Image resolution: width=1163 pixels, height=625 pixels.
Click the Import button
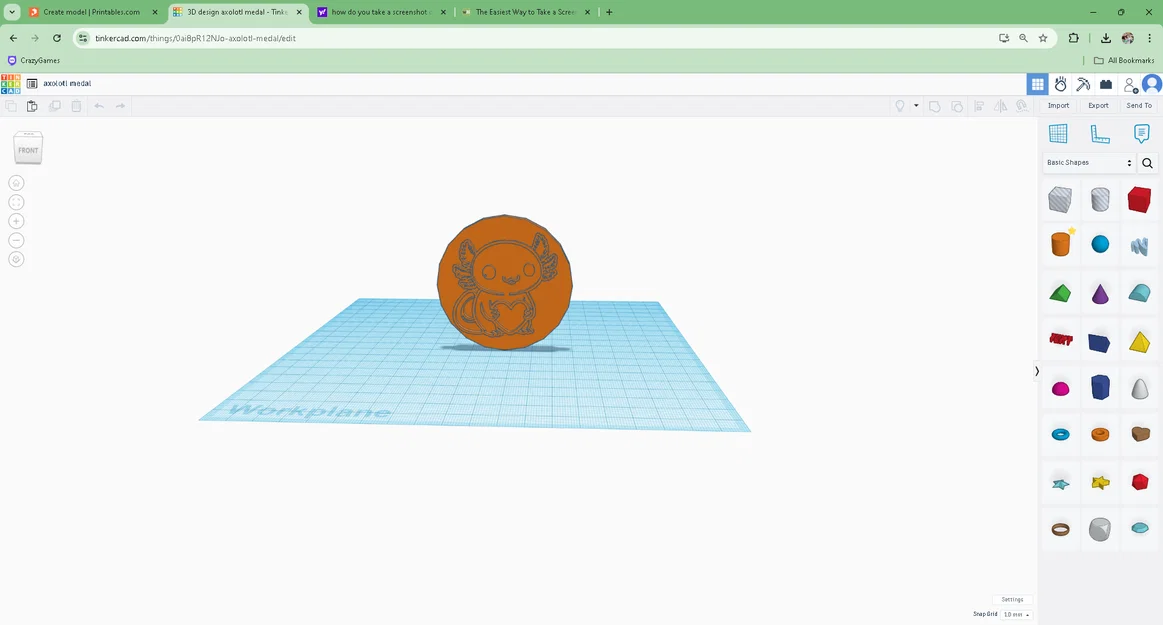pyautogui.click(x=1058, y=105)
